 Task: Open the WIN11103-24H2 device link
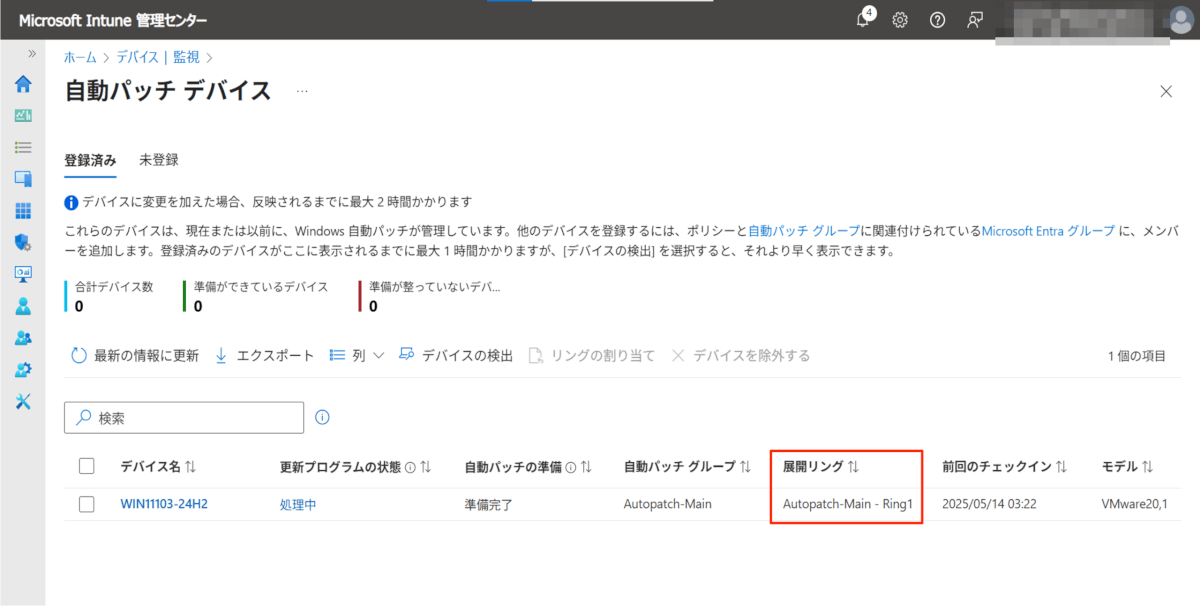coord(164,504)
